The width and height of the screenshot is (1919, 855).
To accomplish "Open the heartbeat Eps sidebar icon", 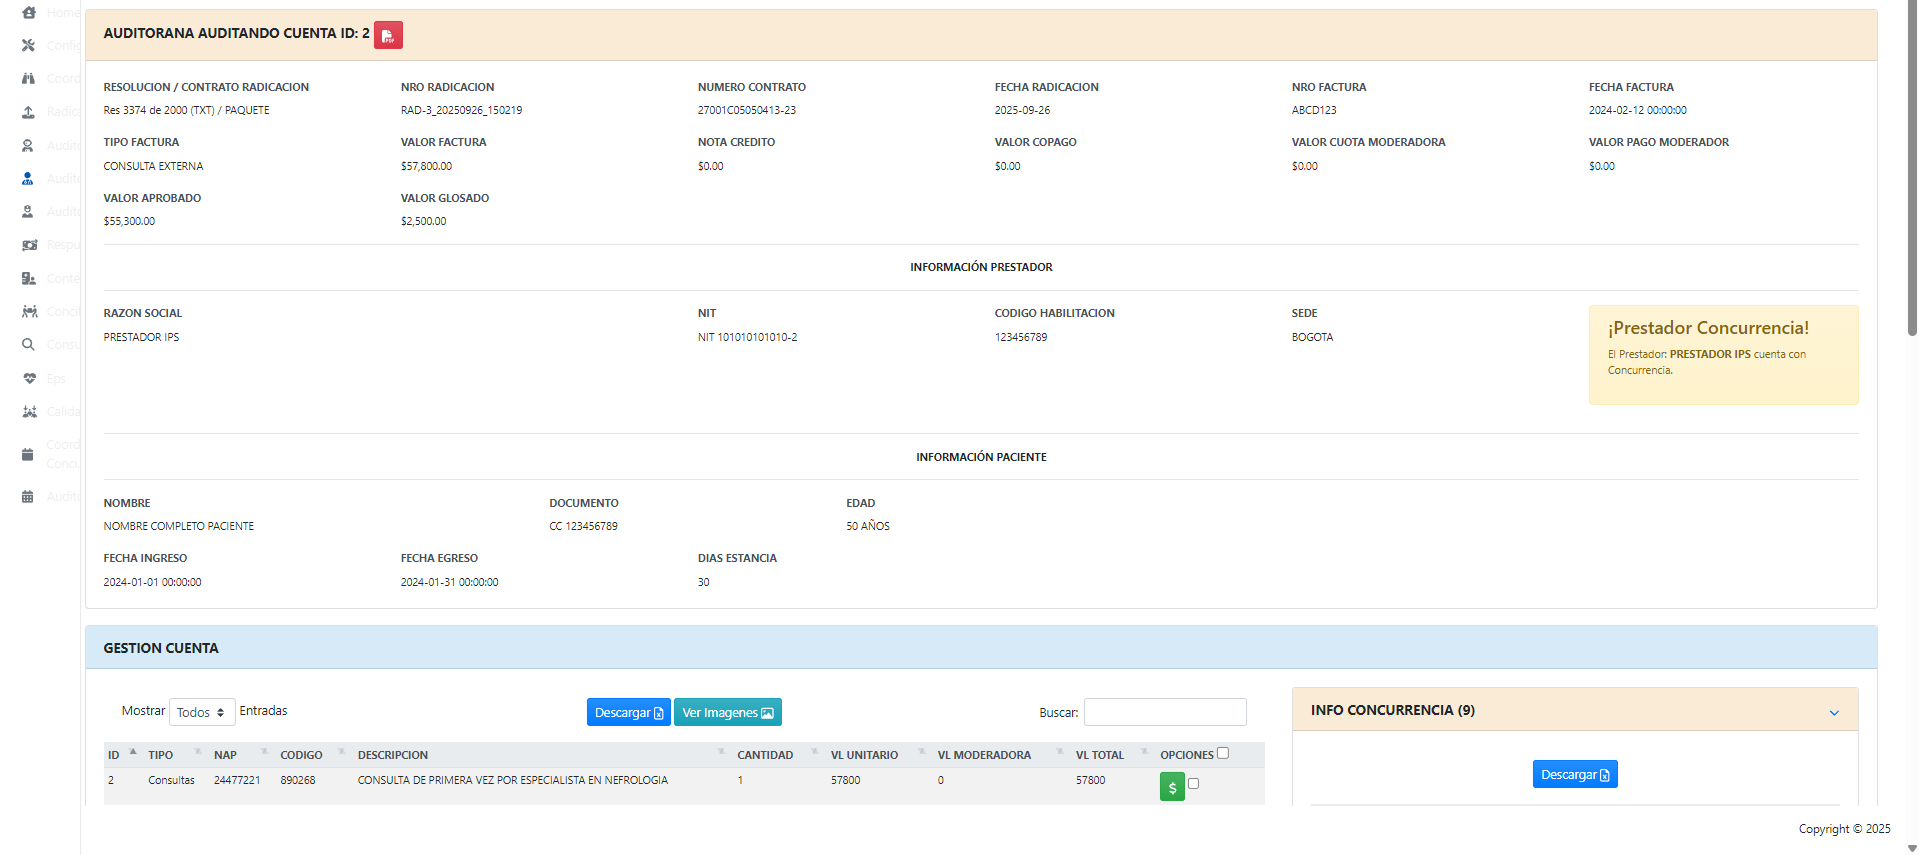I will click(29, 378).
